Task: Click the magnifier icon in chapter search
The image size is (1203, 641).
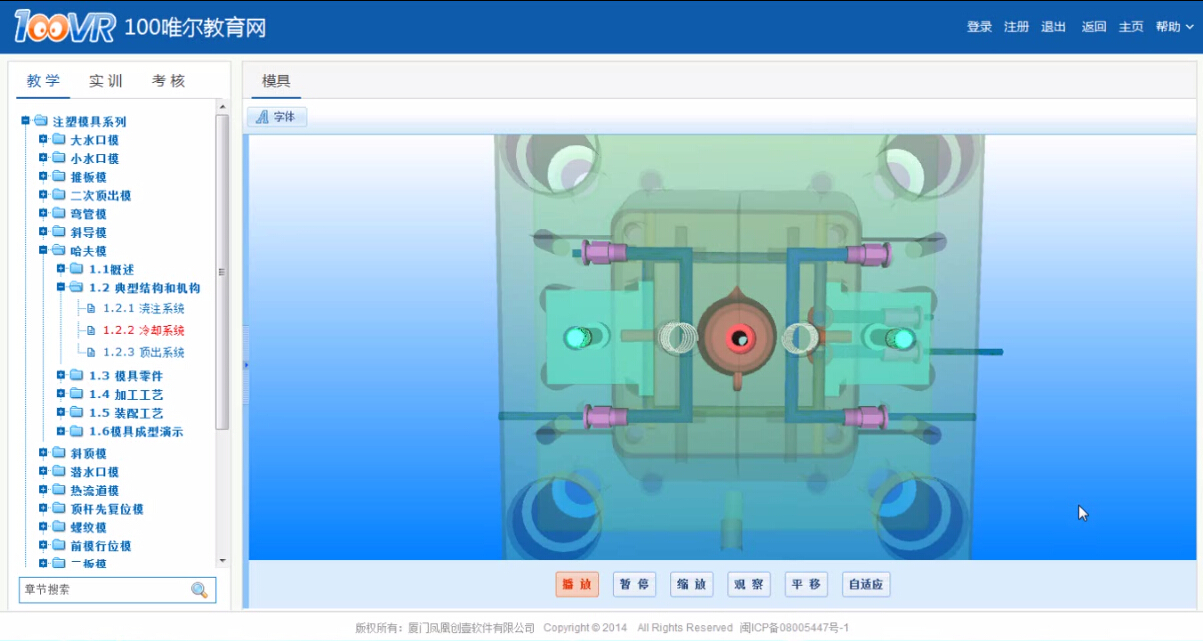Action: (x=200, y=590)
